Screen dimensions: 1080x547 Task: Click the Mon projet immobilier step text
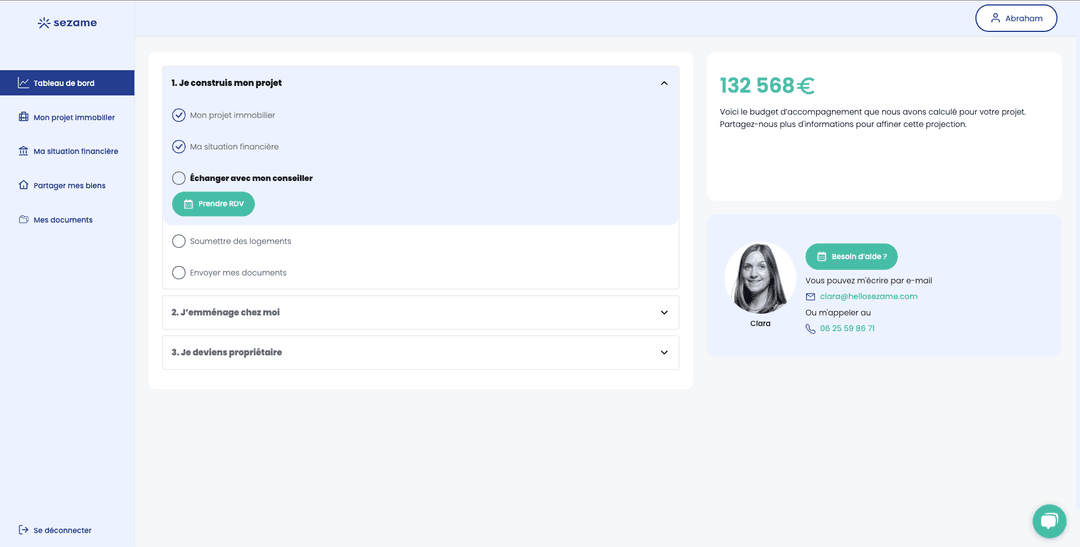coord(232,115)
